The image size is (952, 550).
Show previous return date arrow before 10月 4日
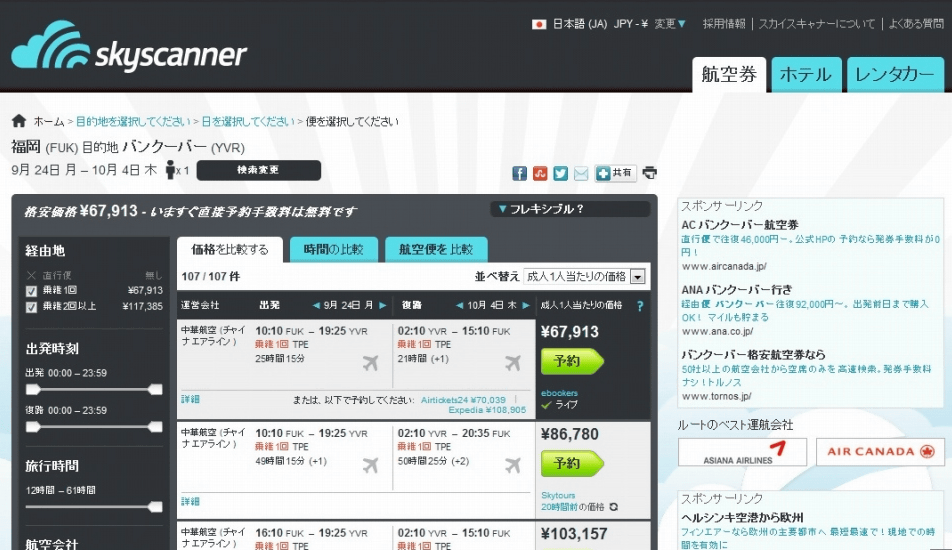point(460,305)
